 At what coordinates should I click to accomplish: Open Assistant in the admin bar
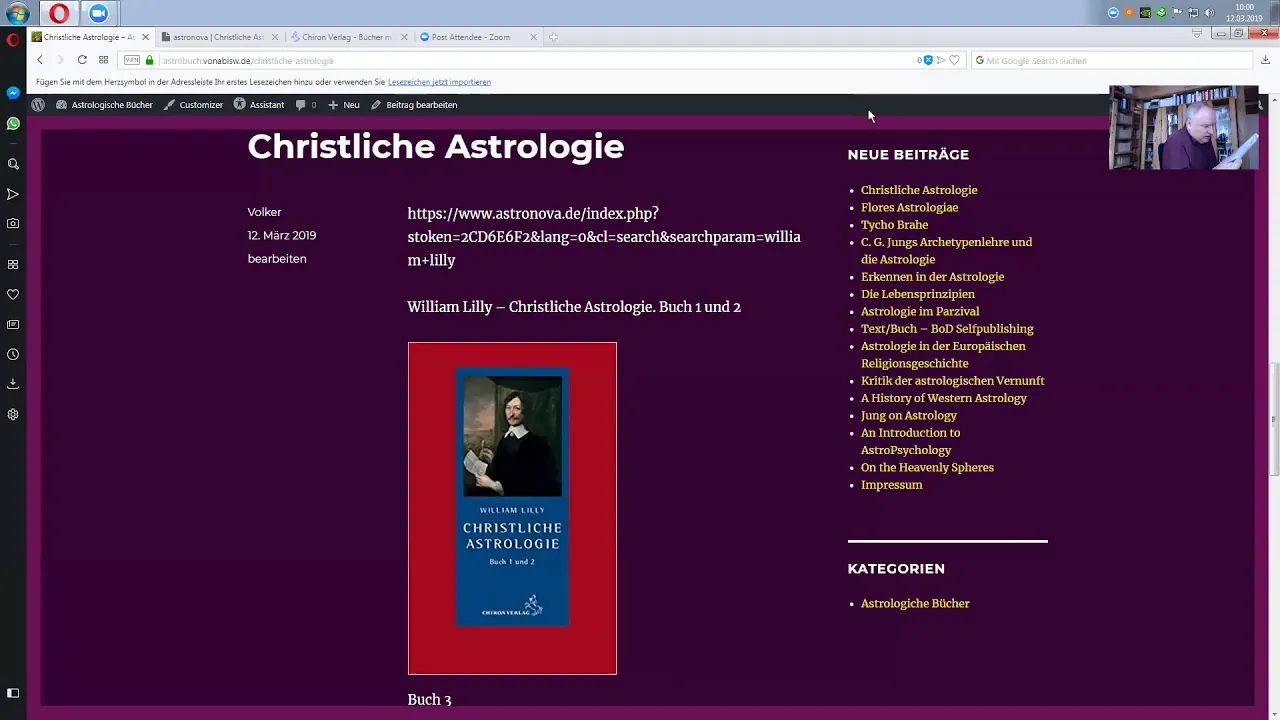(x=259, y=104)
